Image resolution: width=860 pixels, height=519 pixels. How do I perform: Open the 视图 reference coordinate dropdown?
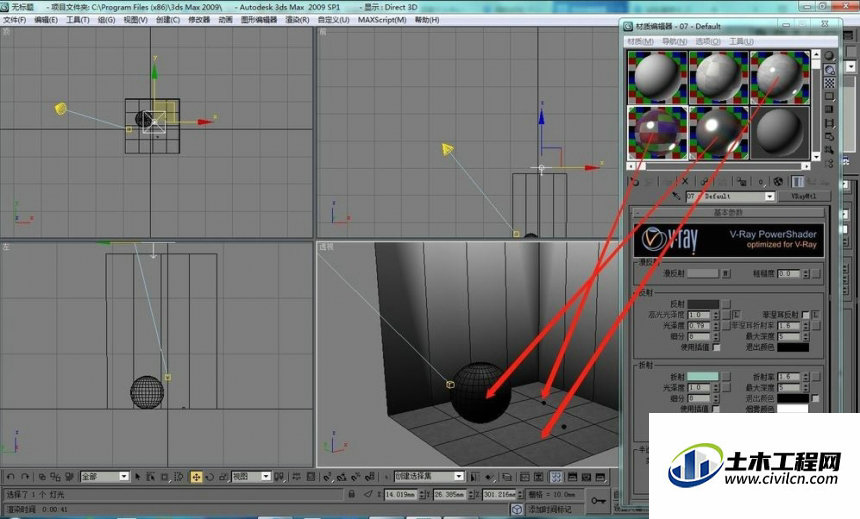266,476
